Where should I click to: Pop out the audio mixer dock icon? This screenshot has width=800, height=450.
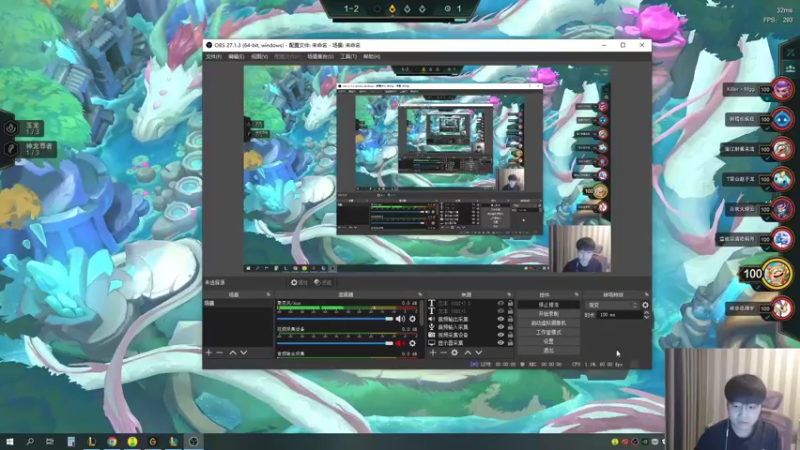coord(420,294)
